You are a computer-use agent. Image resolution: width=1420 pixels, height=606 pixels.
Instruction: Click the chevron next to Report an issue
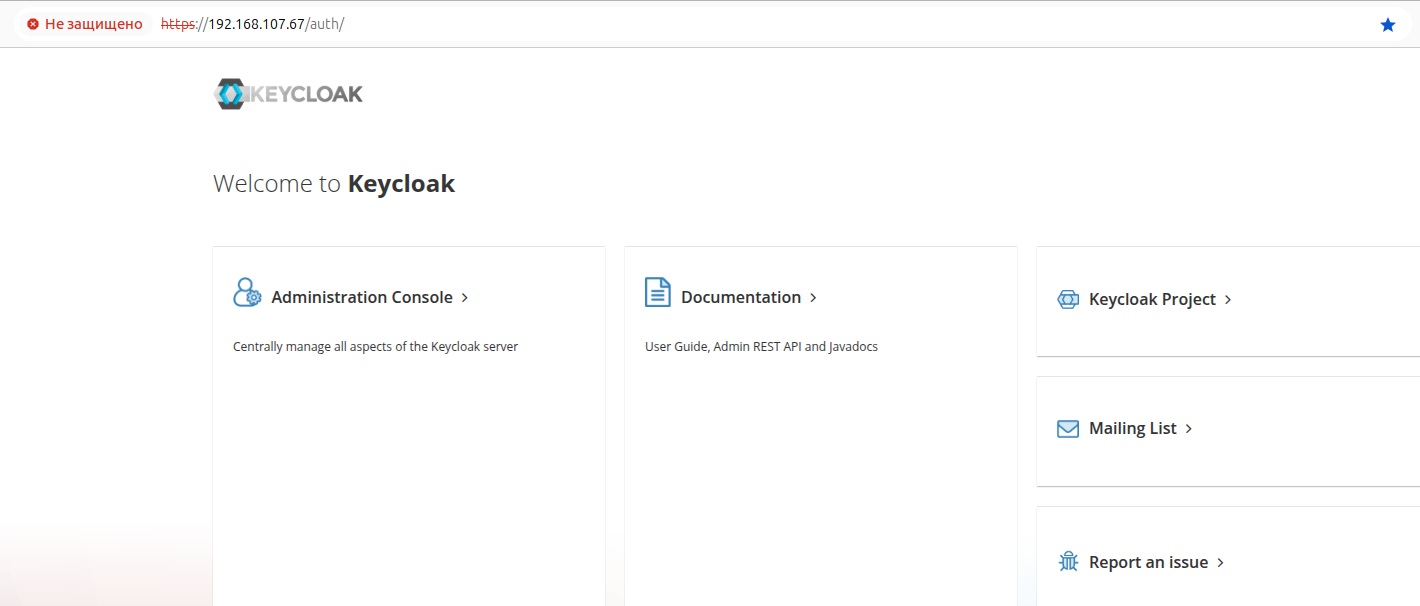coord(1220,563)
